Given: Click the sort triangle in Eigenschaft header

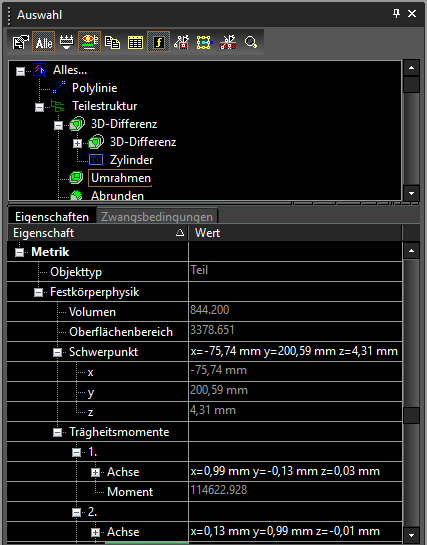Looking at the screenshot, I should (180, 233).
